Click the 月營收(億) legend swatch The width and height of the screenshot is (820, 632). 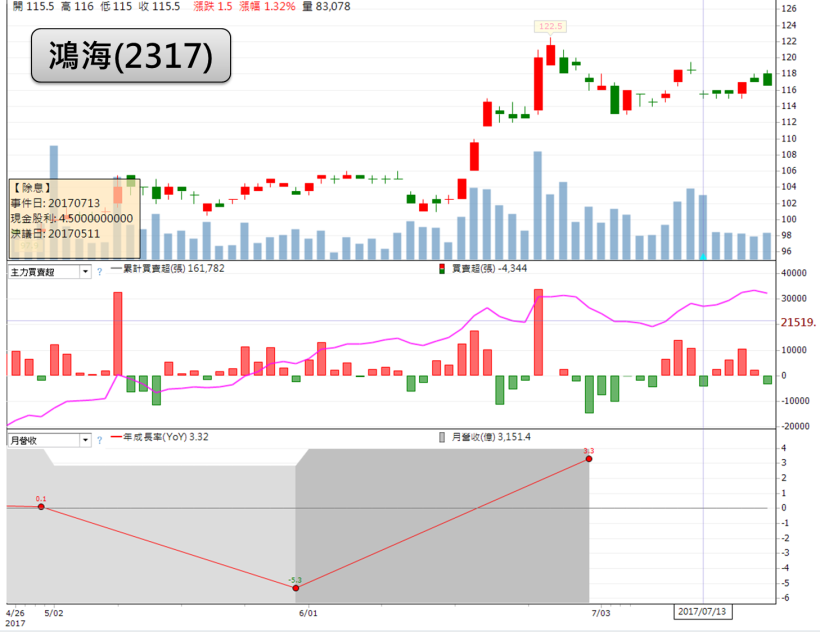[x=442, y=437]
